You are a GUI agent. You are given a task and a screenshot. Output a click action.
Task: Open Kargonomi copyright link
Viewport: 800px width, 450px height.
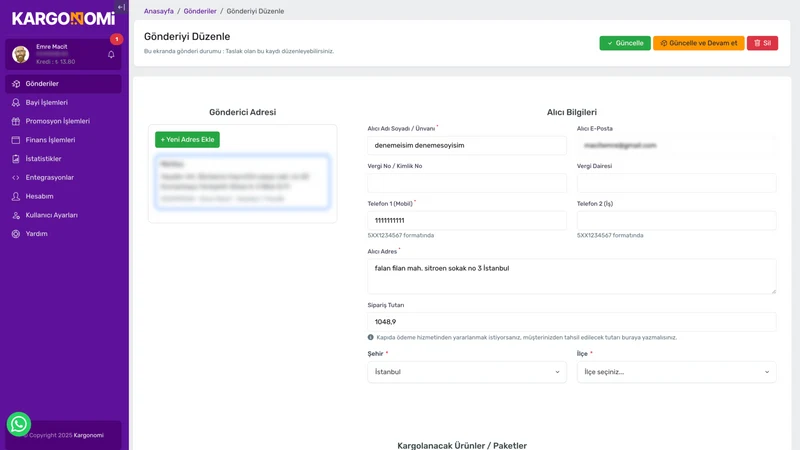point(88,435)
